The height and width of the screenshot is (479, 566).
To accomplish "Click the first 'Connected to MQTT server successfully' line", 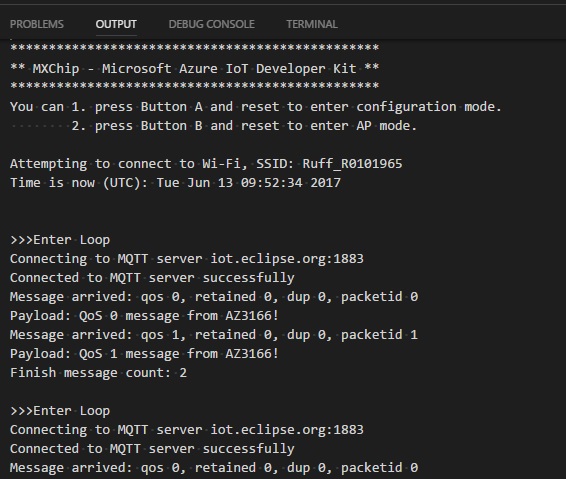I will (152, 278).
